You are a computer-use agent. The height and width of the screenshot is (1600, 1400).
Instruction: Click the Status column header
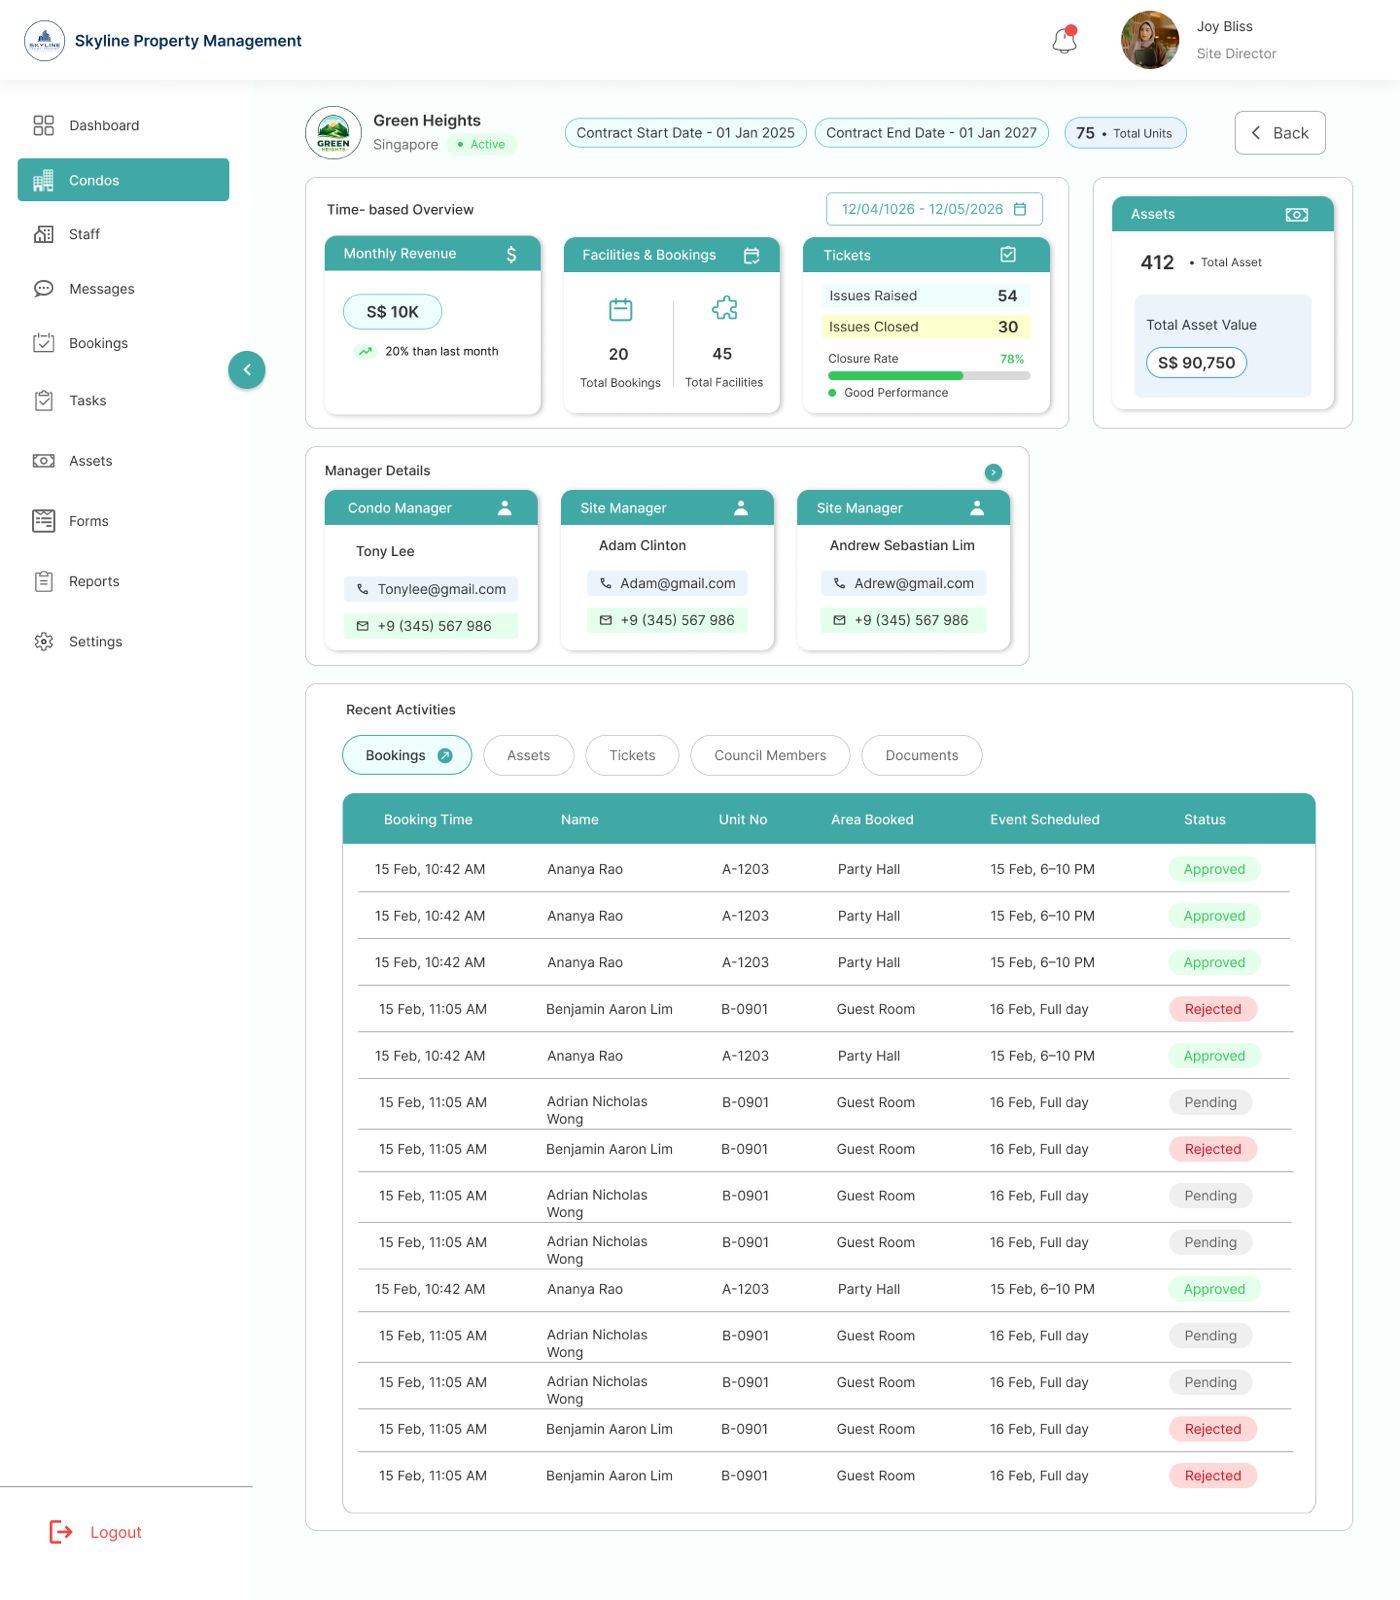pyautogui.click(x=1205, y=819)
